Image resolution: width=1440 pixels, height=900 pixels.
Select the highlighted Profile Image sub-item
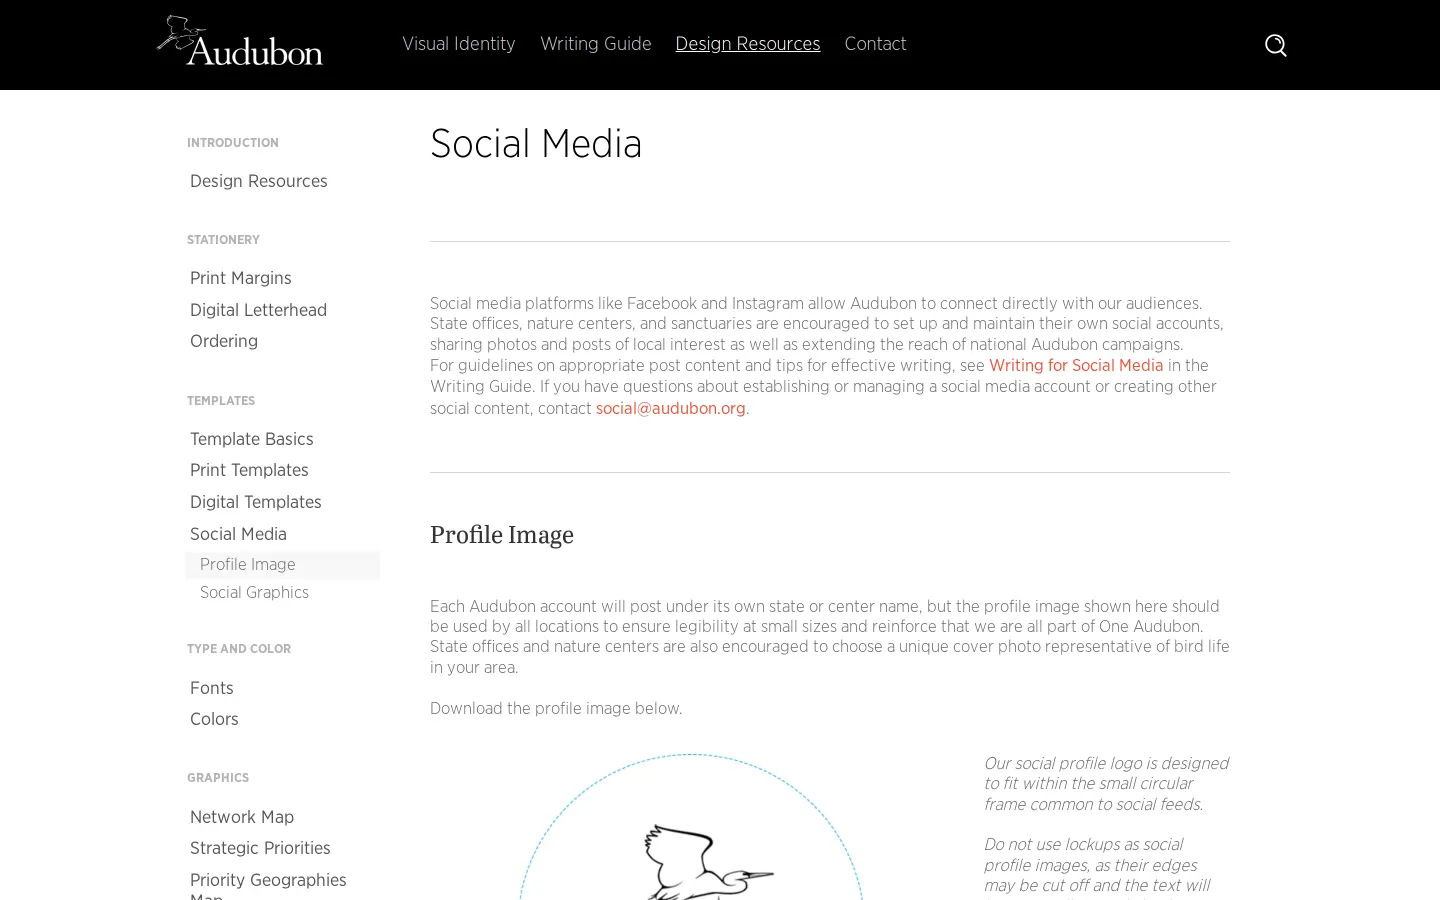[283, 565]
